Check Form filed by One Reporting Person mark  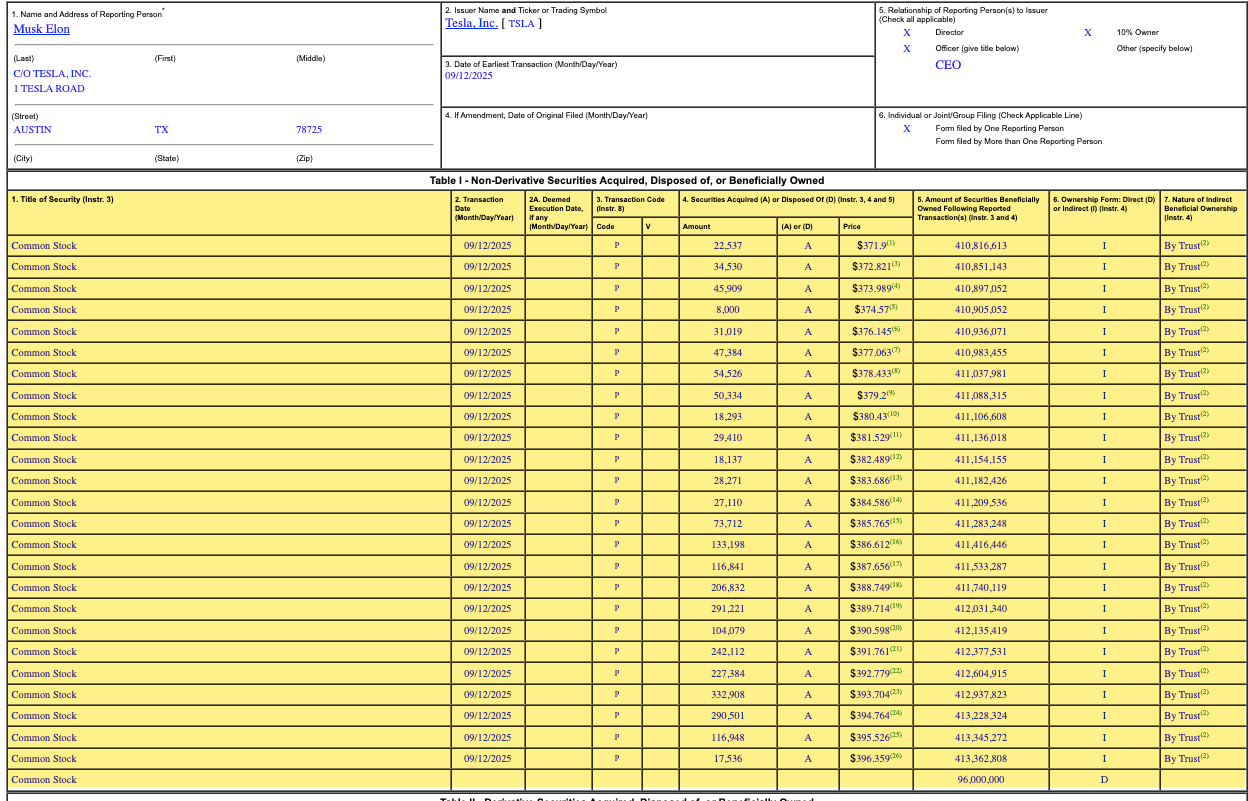point(907,128)
